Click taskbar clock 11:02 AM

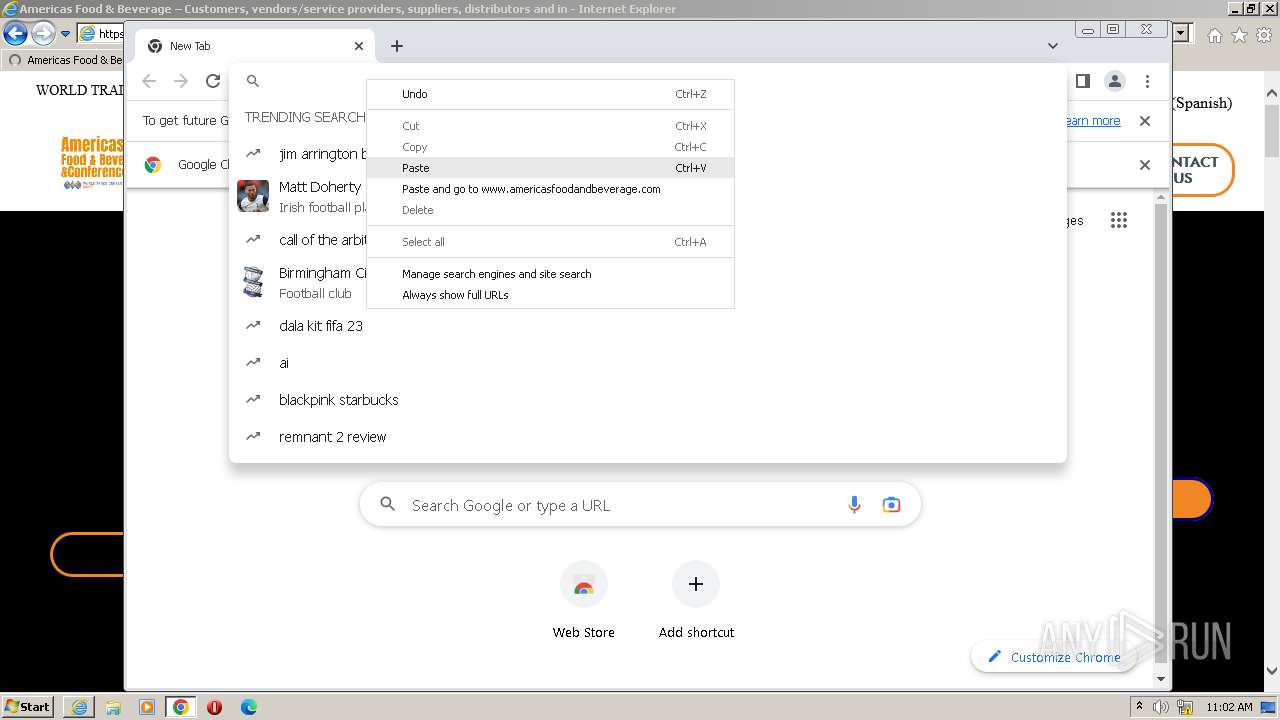point(1229,707)
